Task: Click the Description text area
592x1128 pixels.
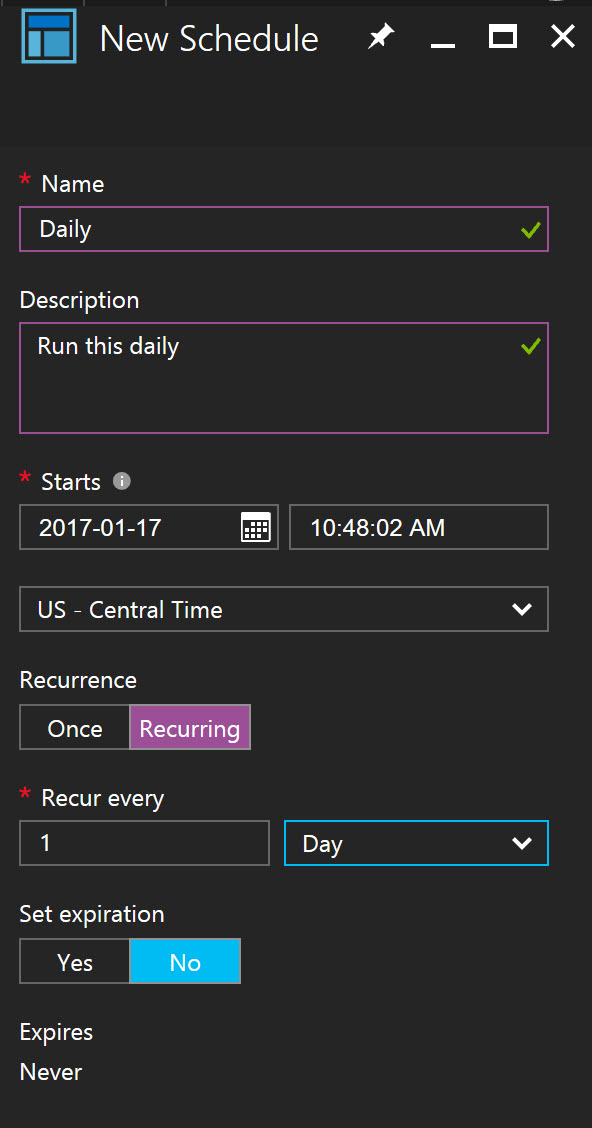Action: (284, 378)
